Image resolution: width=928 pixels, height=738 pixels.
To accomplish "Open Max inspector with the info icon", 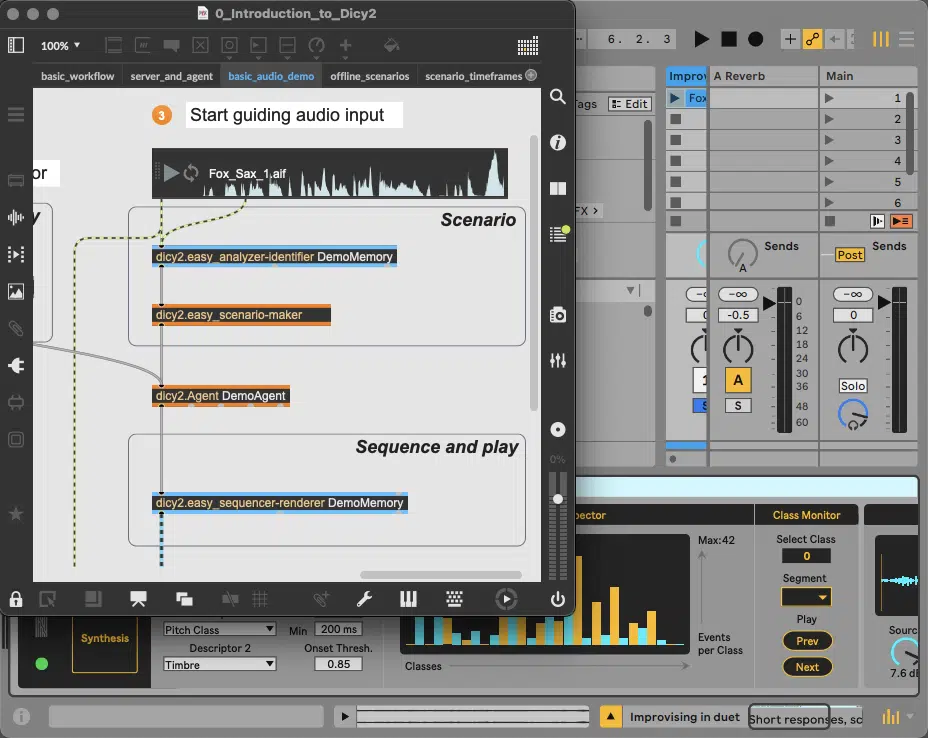I will (558, 143).
